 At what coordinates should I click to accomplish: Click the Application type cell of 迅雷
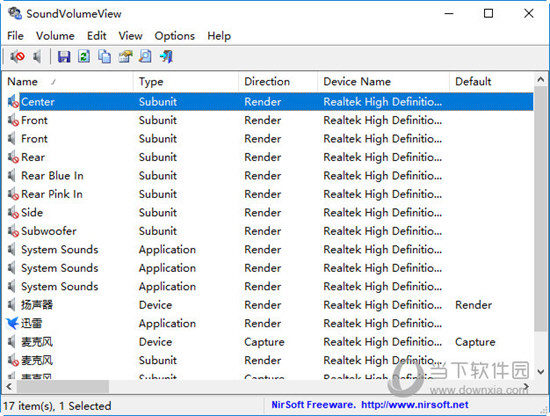167,323
